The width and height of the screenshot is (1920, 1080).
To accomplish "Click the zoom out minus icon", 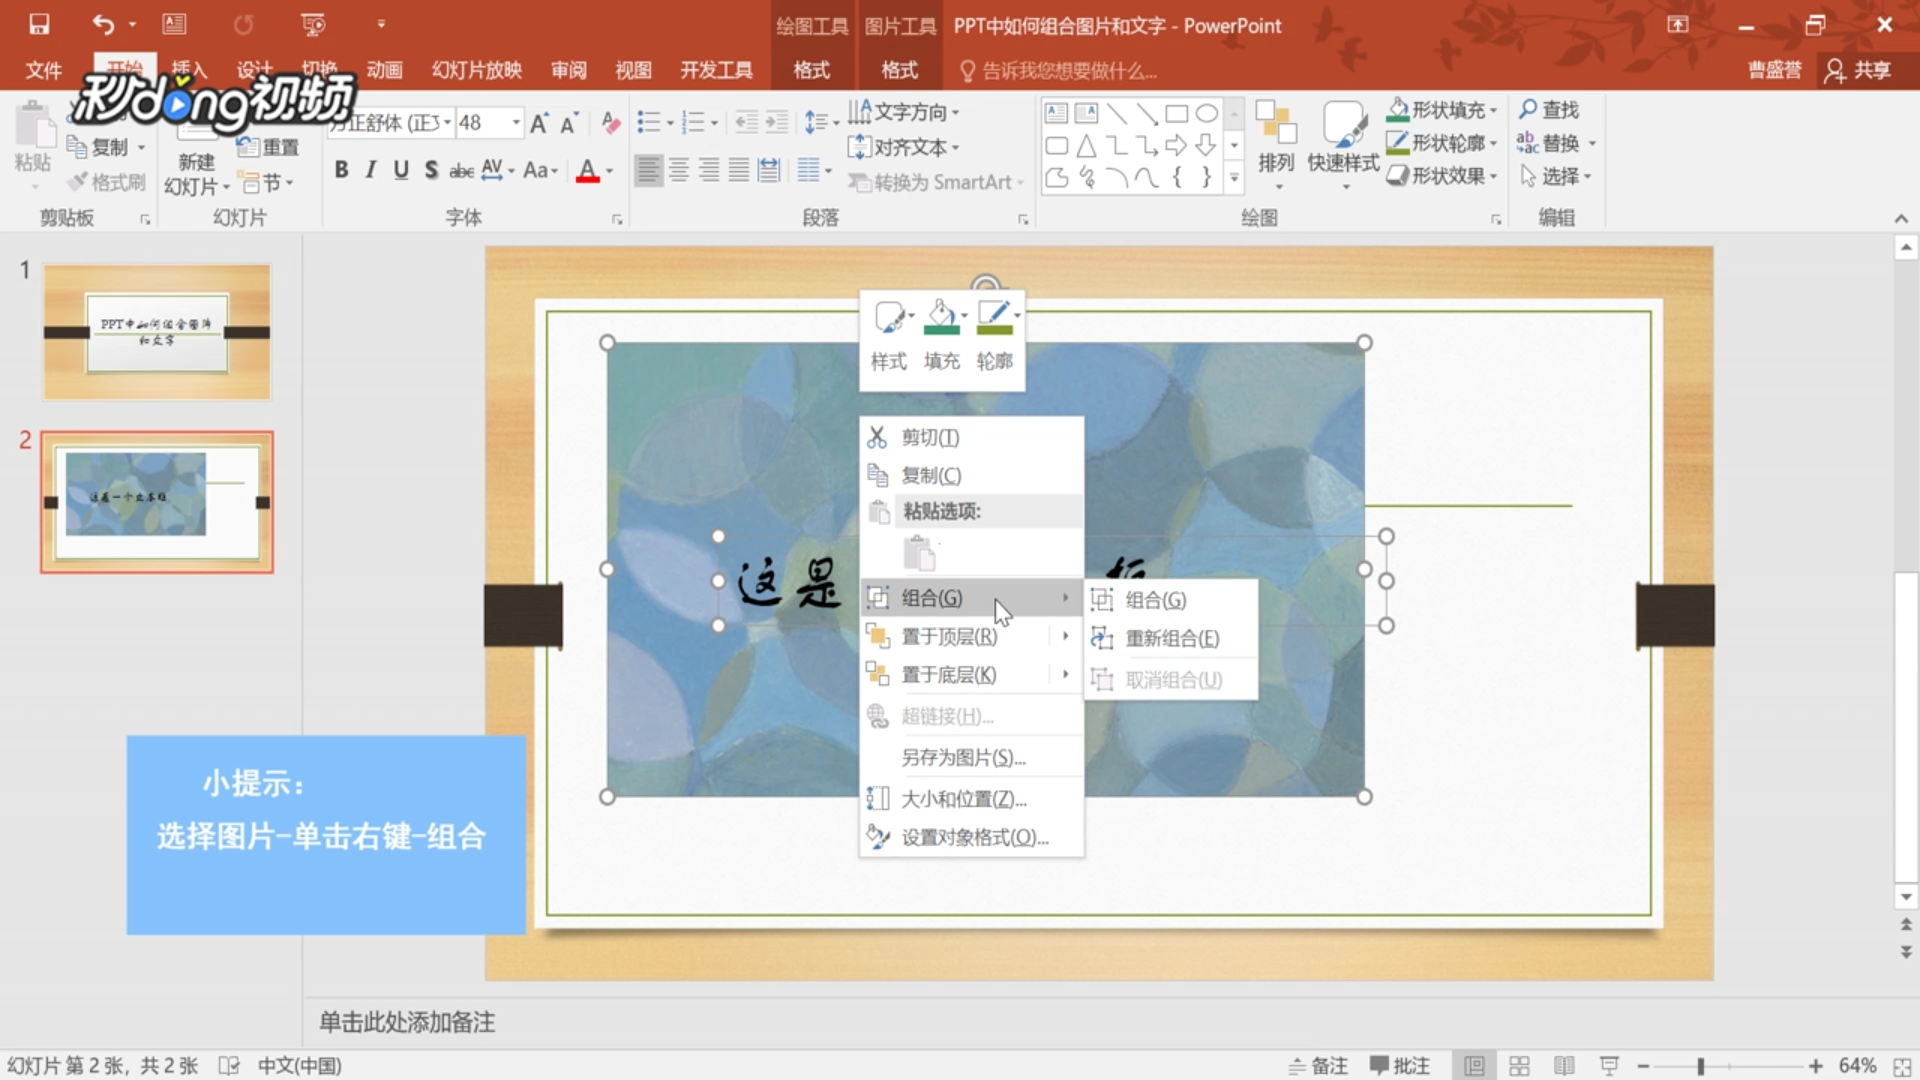I will pos(1643,1066).
